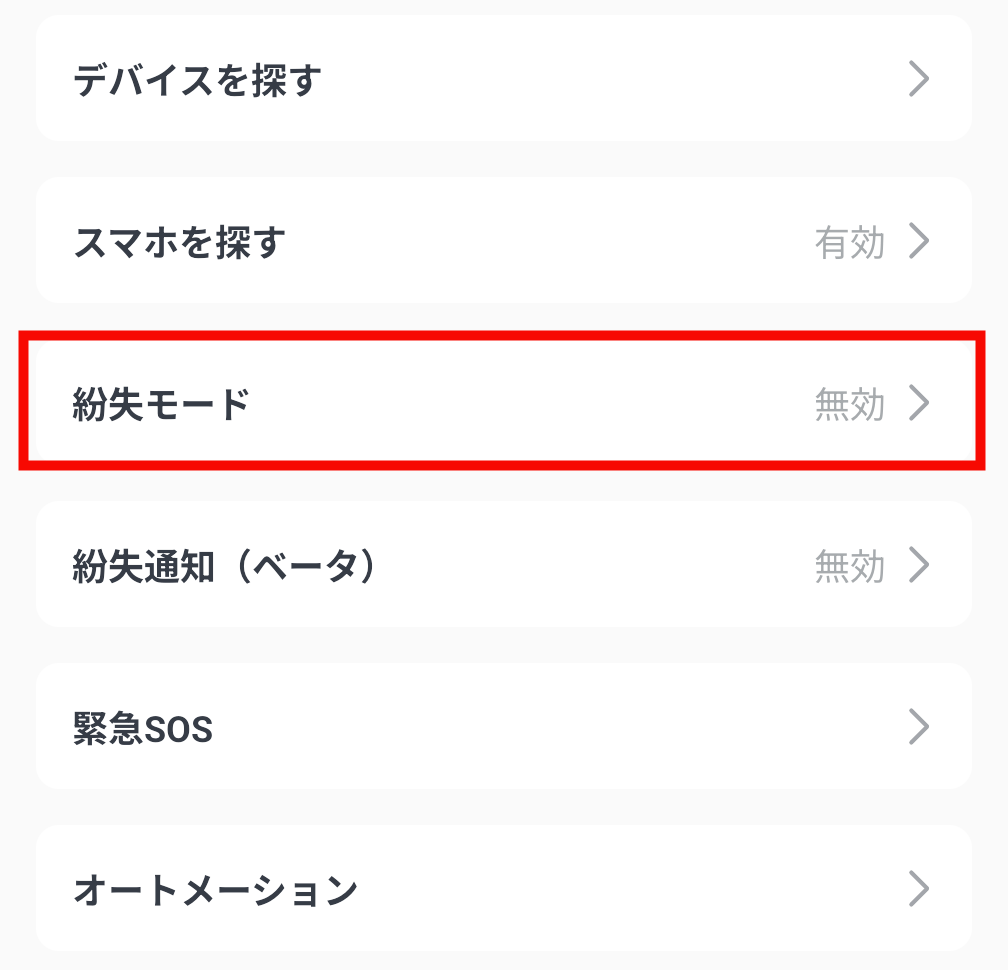Click the chevron arrow in スマホを探す row
1008x970 pixels.
click(919, 241)
